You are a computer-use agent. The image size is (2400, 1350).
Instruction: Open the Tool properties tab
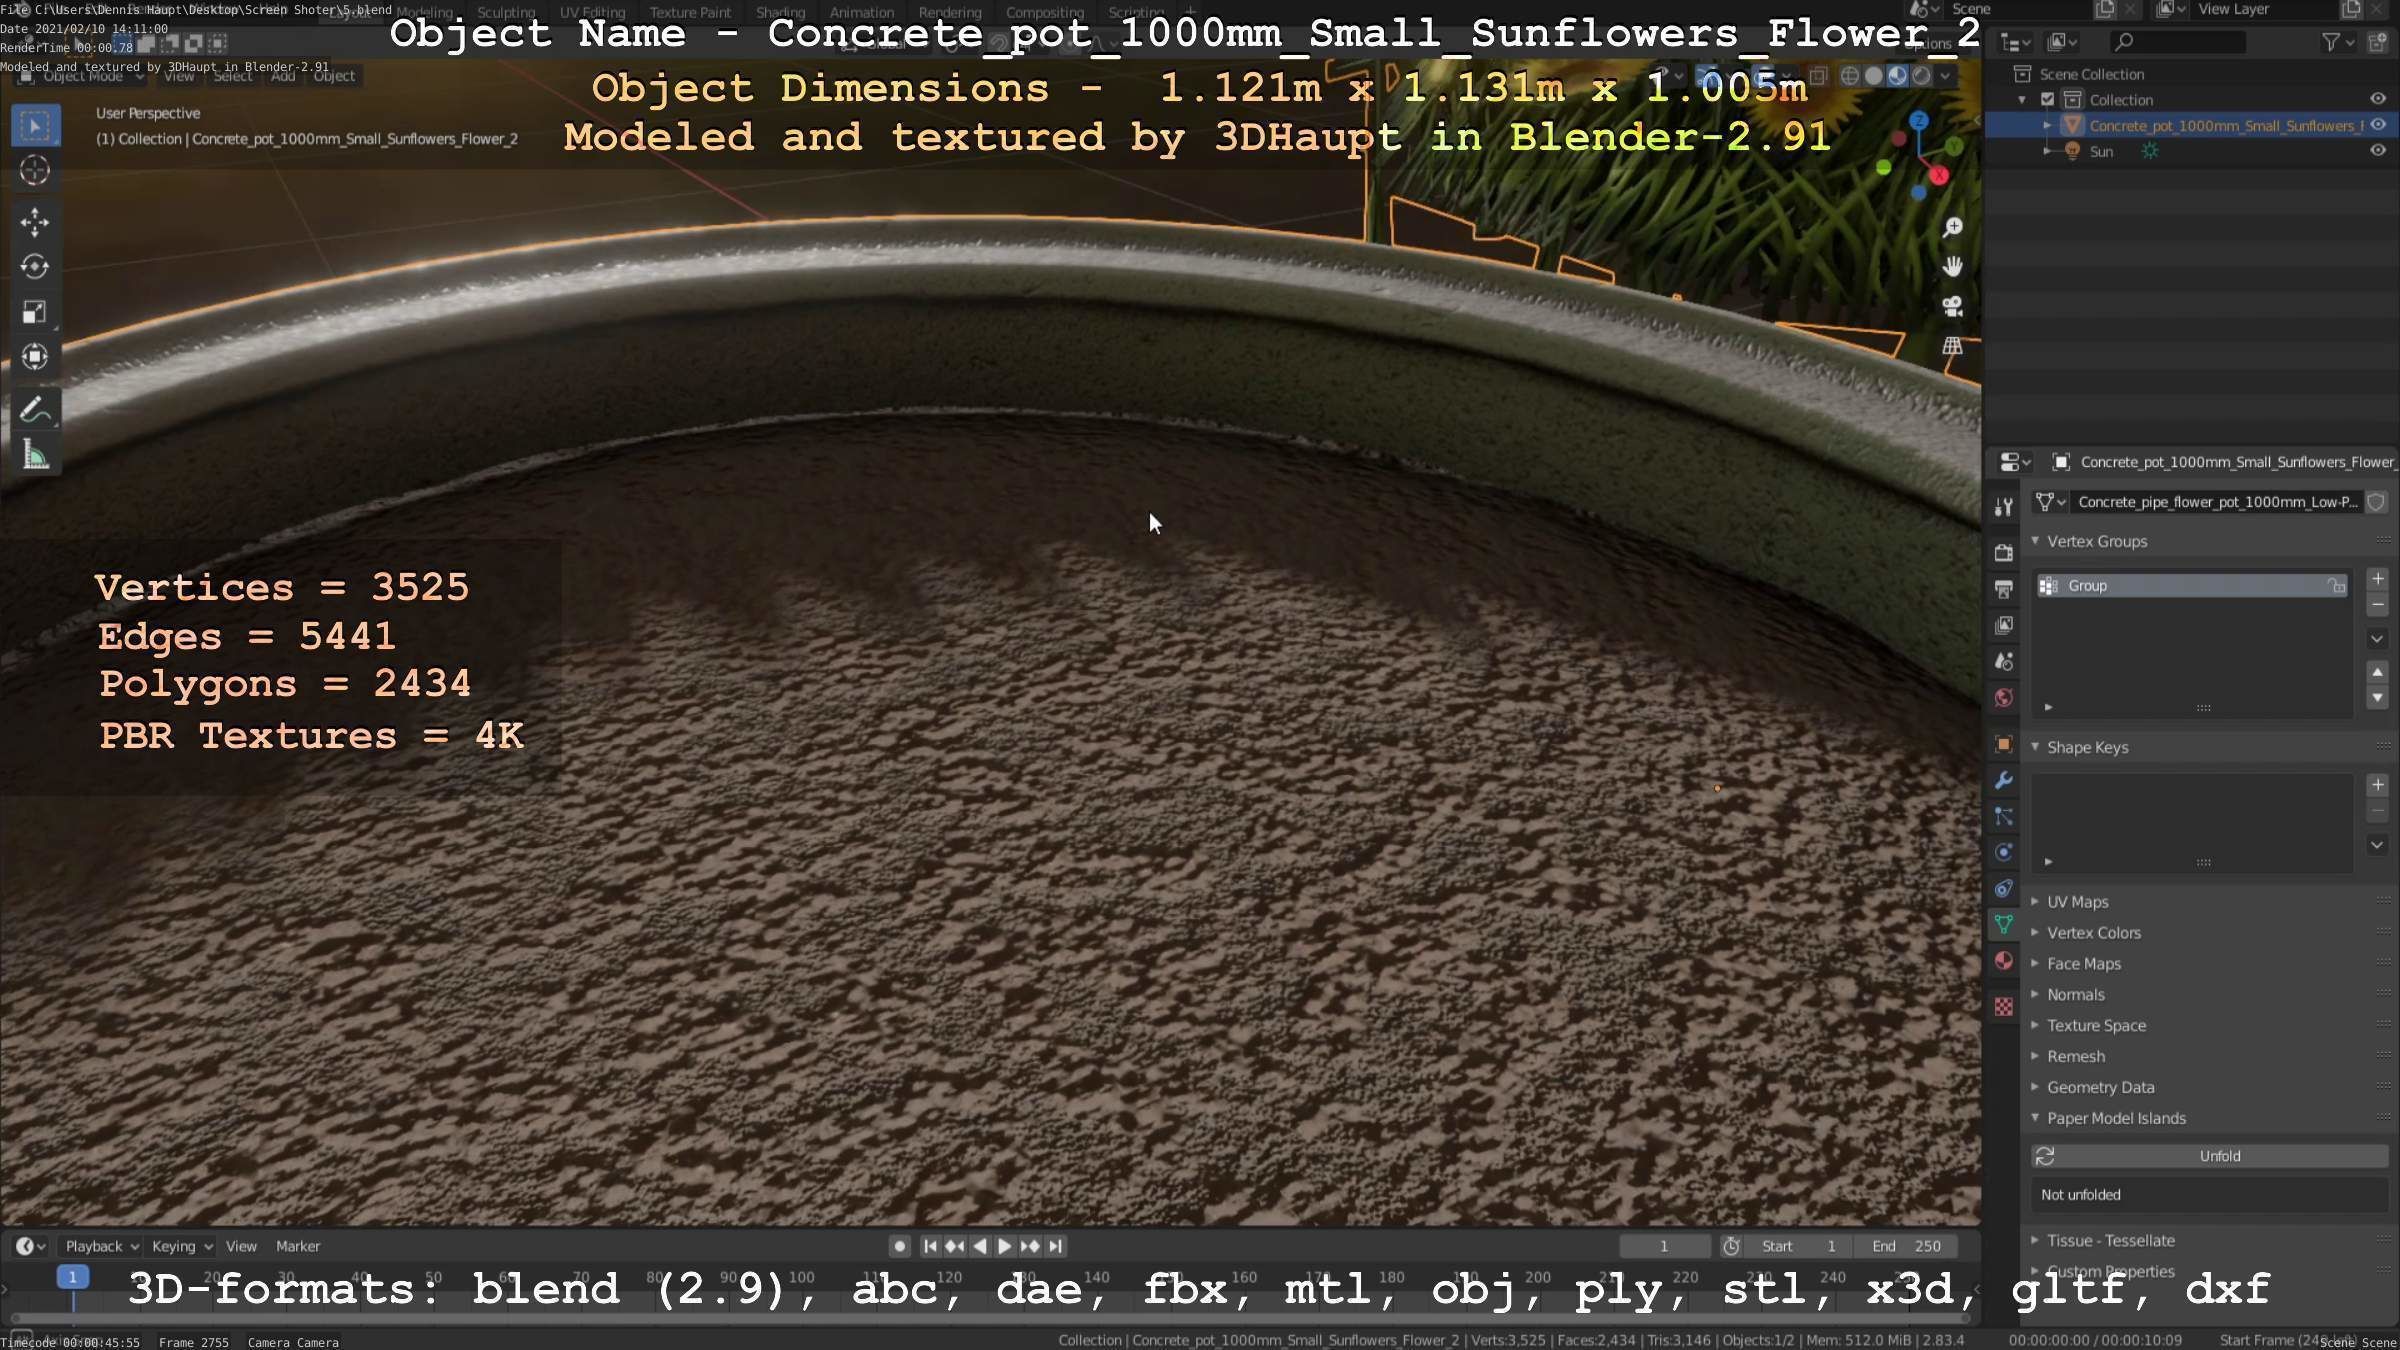pyautogui.click(x=2003, y=507)
